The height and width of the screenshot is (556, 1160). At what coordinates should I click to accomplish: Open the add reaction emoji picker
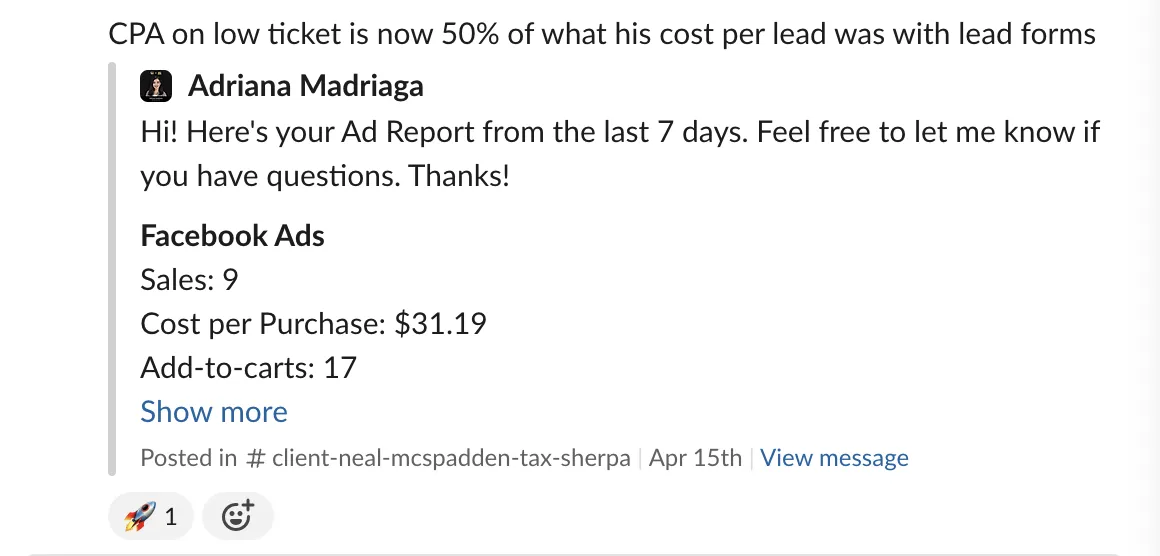pos(237,516)
